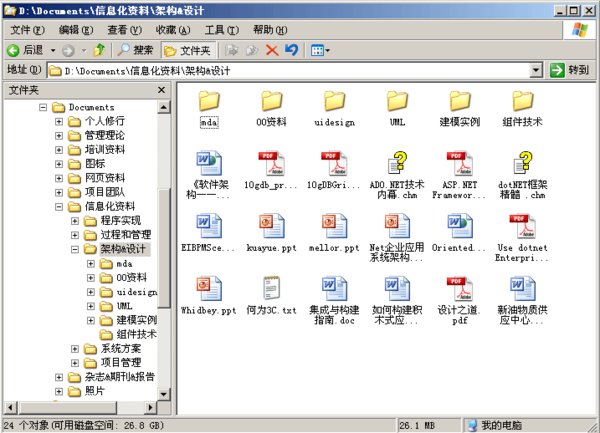Image resolution: width=600 pixels, height=433 pixels.
Task: Collapse the 架构&设计 tree node
Action: click(x=74, y=249)
